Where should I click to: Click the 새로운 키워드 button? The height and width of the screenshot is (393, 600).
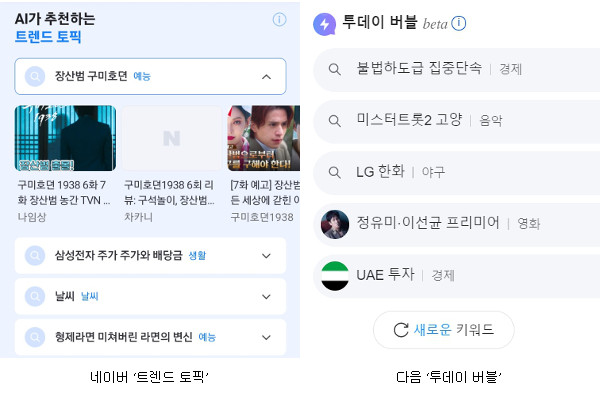pos(443,330)
